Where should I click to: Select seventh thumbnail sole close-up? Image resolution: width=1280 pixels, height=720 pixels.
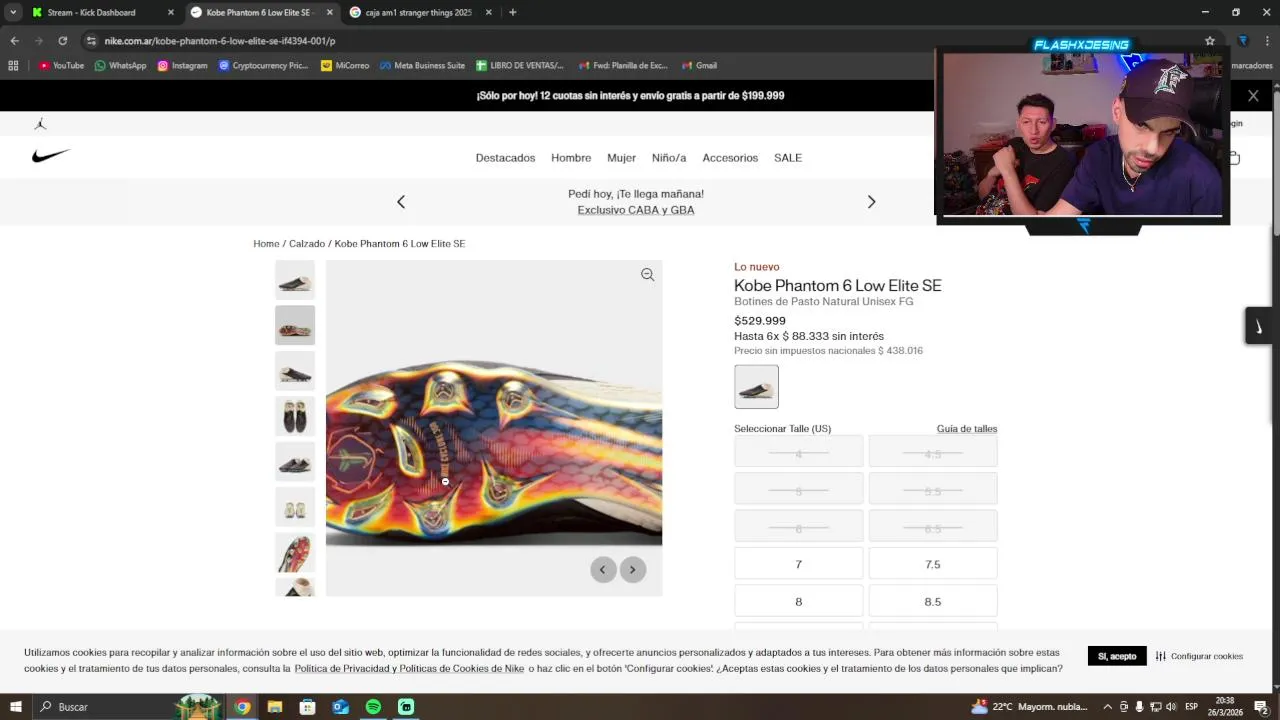[x=295, y=553]
